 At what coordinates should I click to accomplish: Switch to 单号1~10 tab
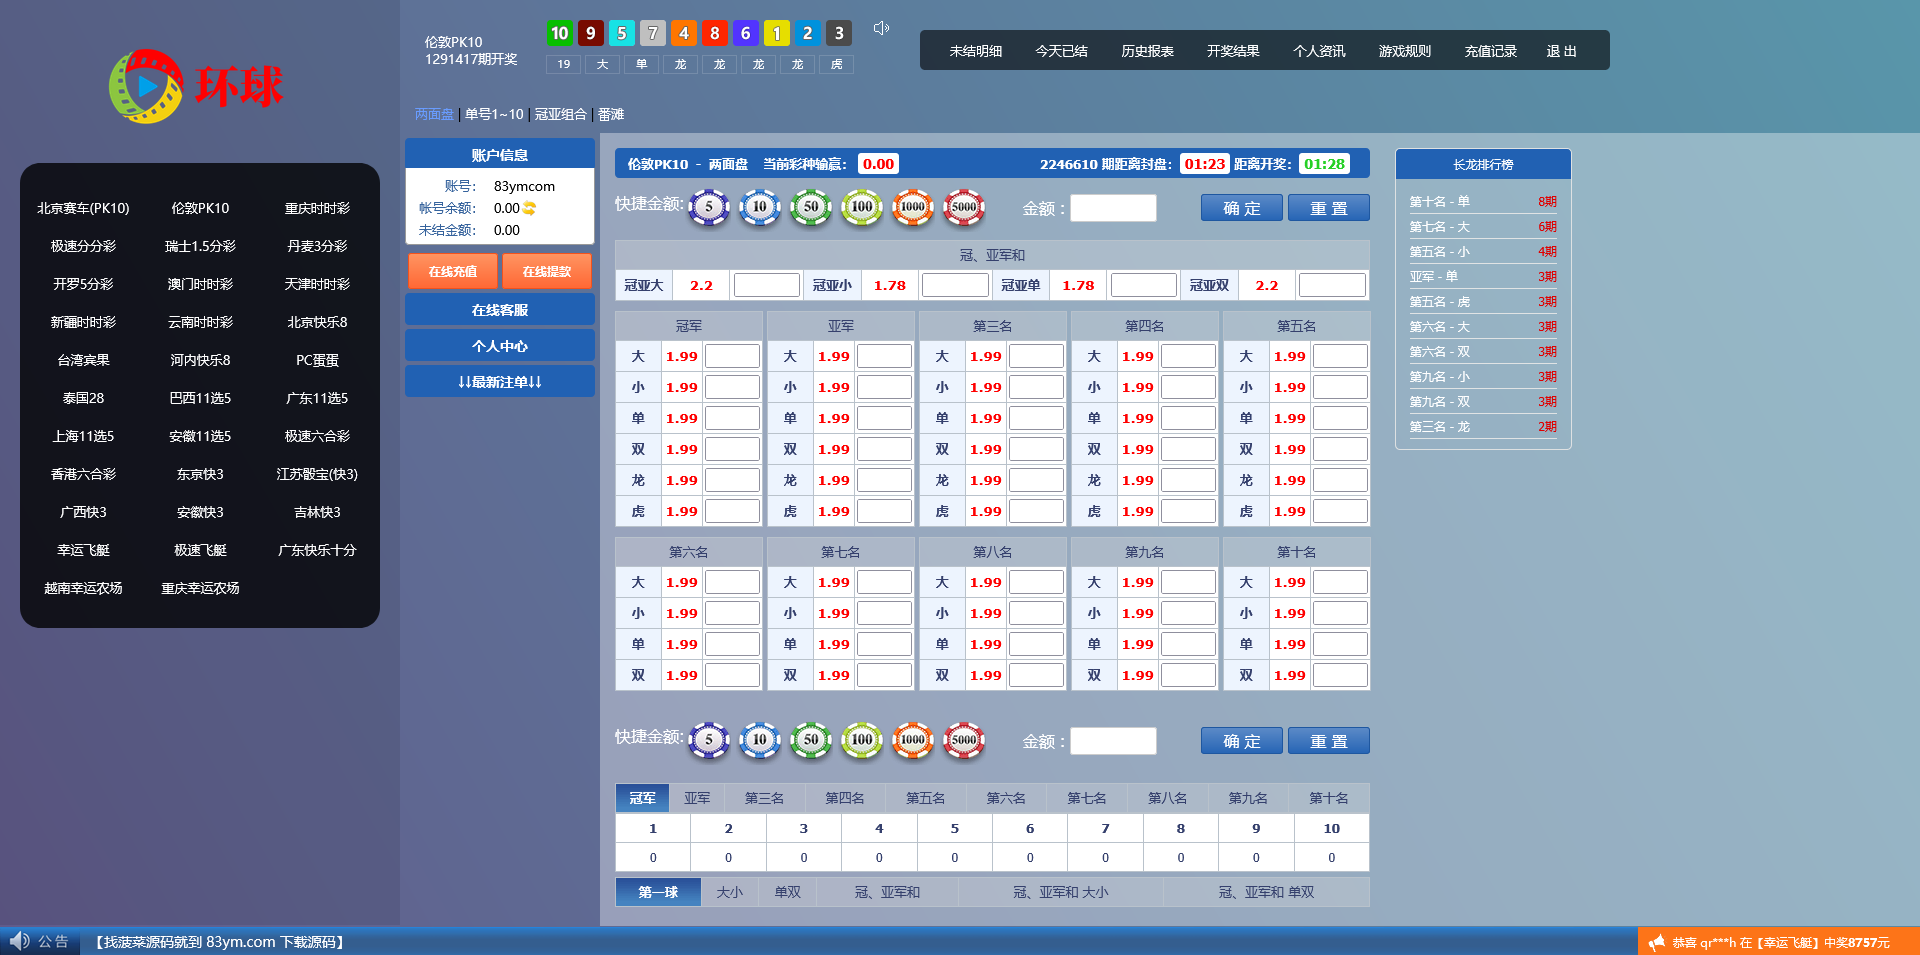(494, 114)
